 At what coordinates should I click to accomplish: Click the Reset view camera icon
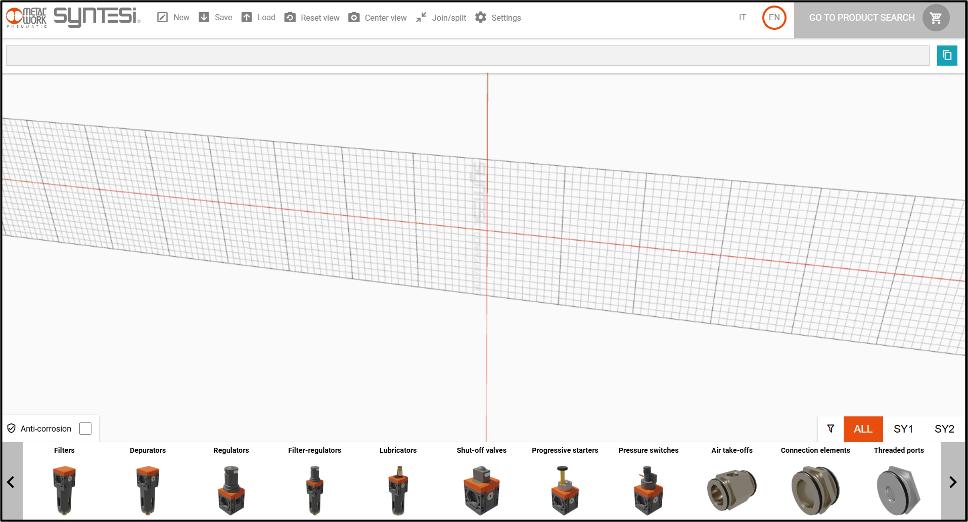click(290, 18)
